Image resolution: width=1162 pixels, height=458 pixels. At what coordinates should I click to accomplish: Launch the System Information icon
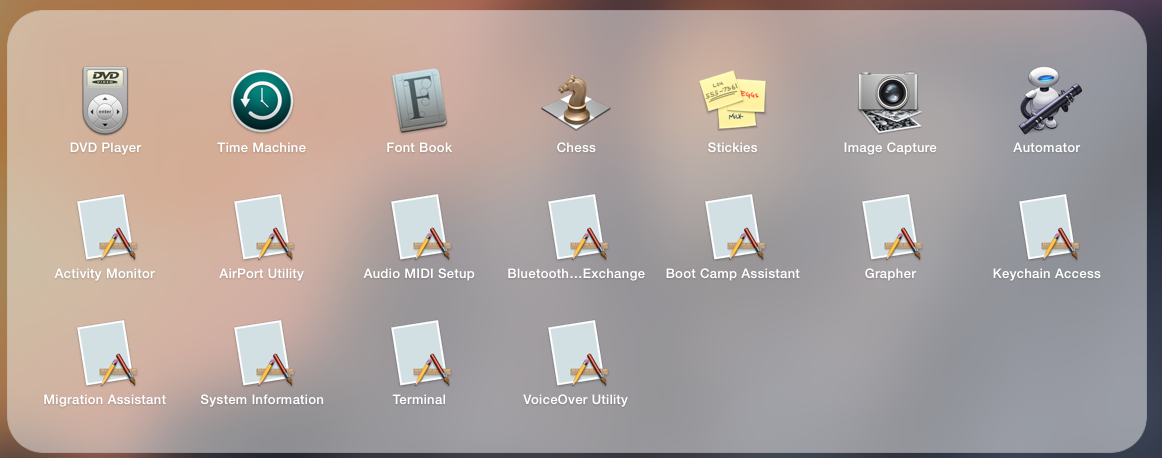[x=264, y=353]
